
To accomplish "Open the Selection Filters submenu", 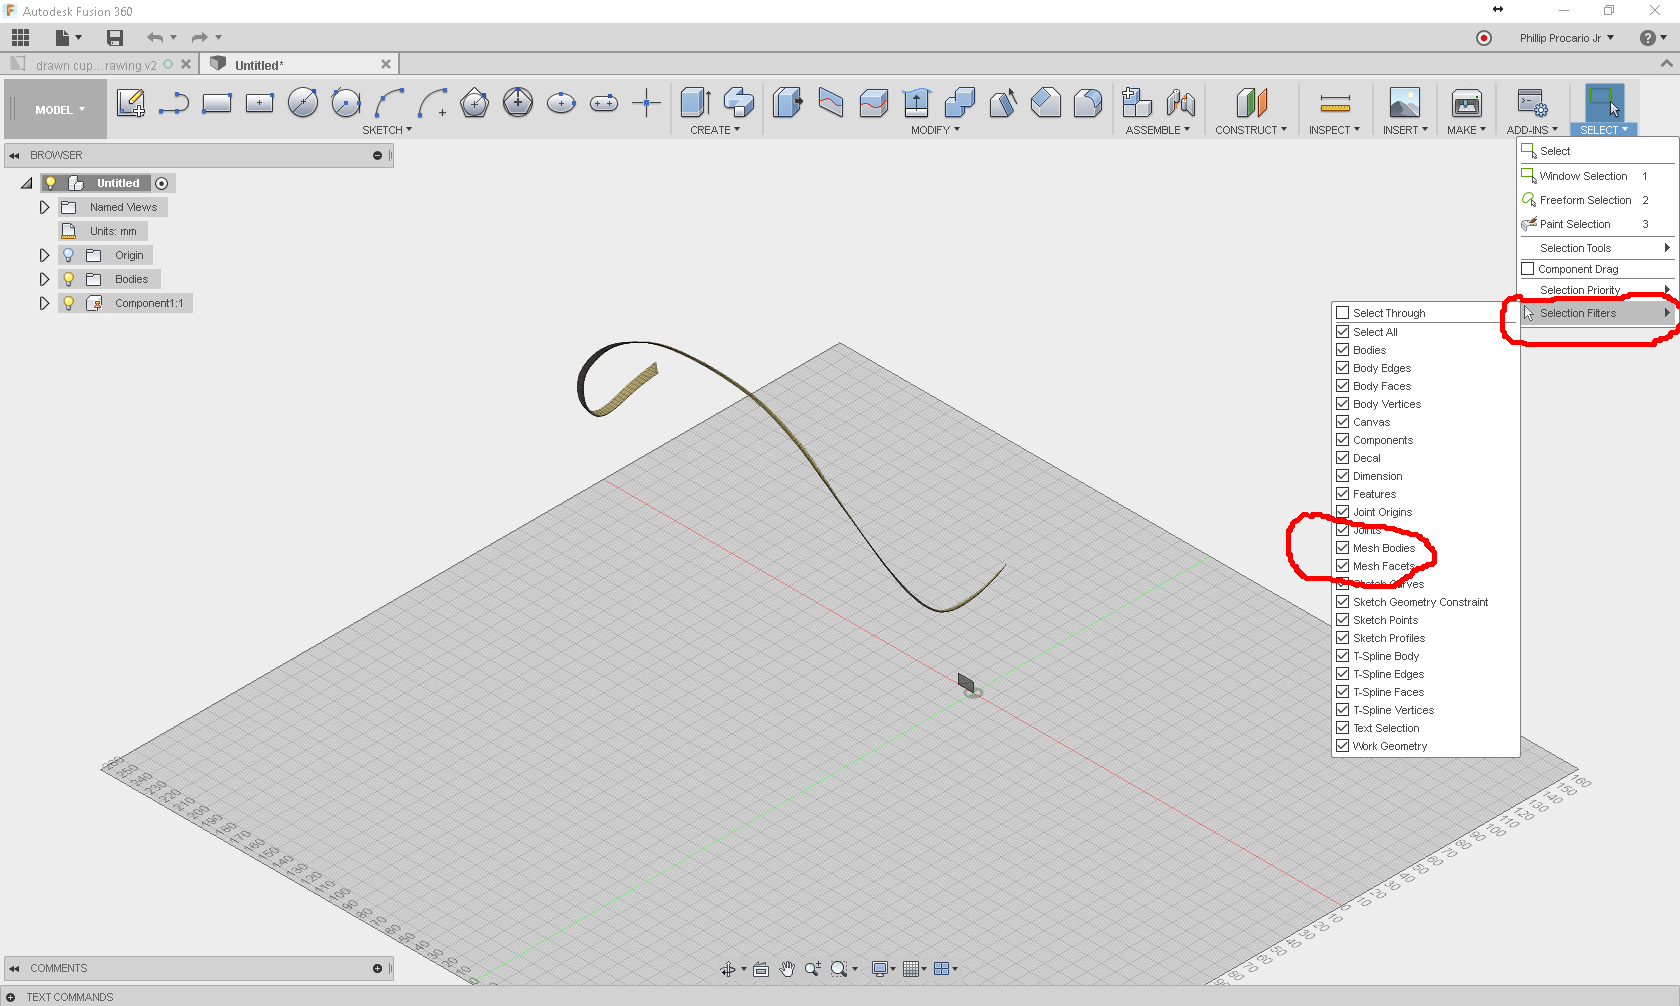I will click(x=1598, y=313).
